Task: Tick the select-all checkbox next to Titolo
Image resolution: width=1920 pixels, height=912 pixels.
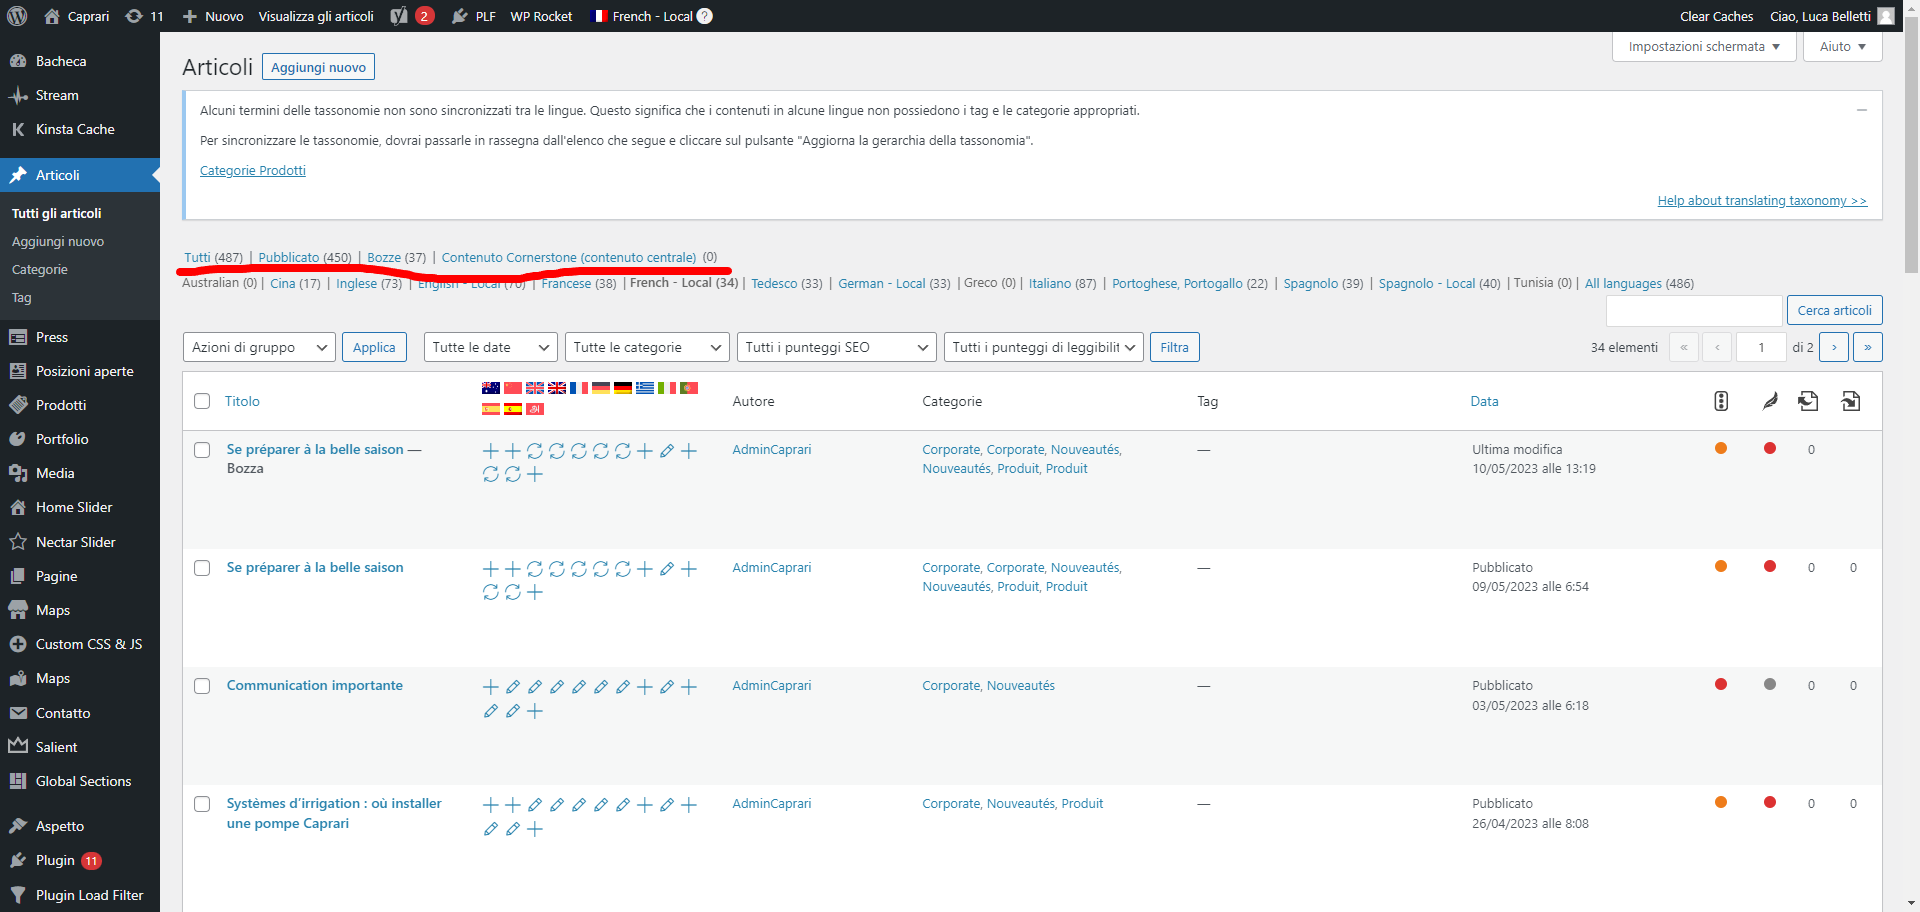Action: [202, 401]
